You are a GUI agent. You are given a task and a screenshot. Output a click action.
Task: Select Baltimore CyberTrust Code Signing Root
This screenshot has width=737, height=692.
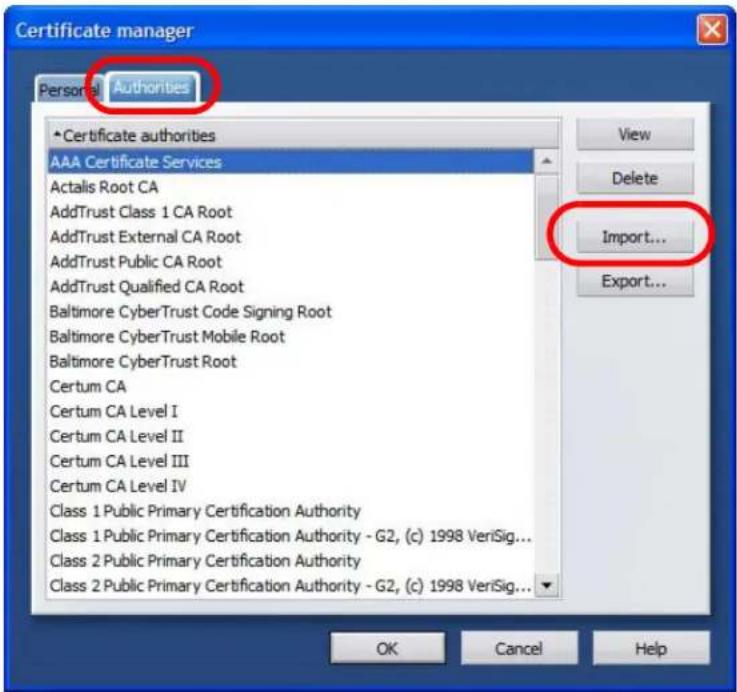pyautogui.click(x=290, y=312)
